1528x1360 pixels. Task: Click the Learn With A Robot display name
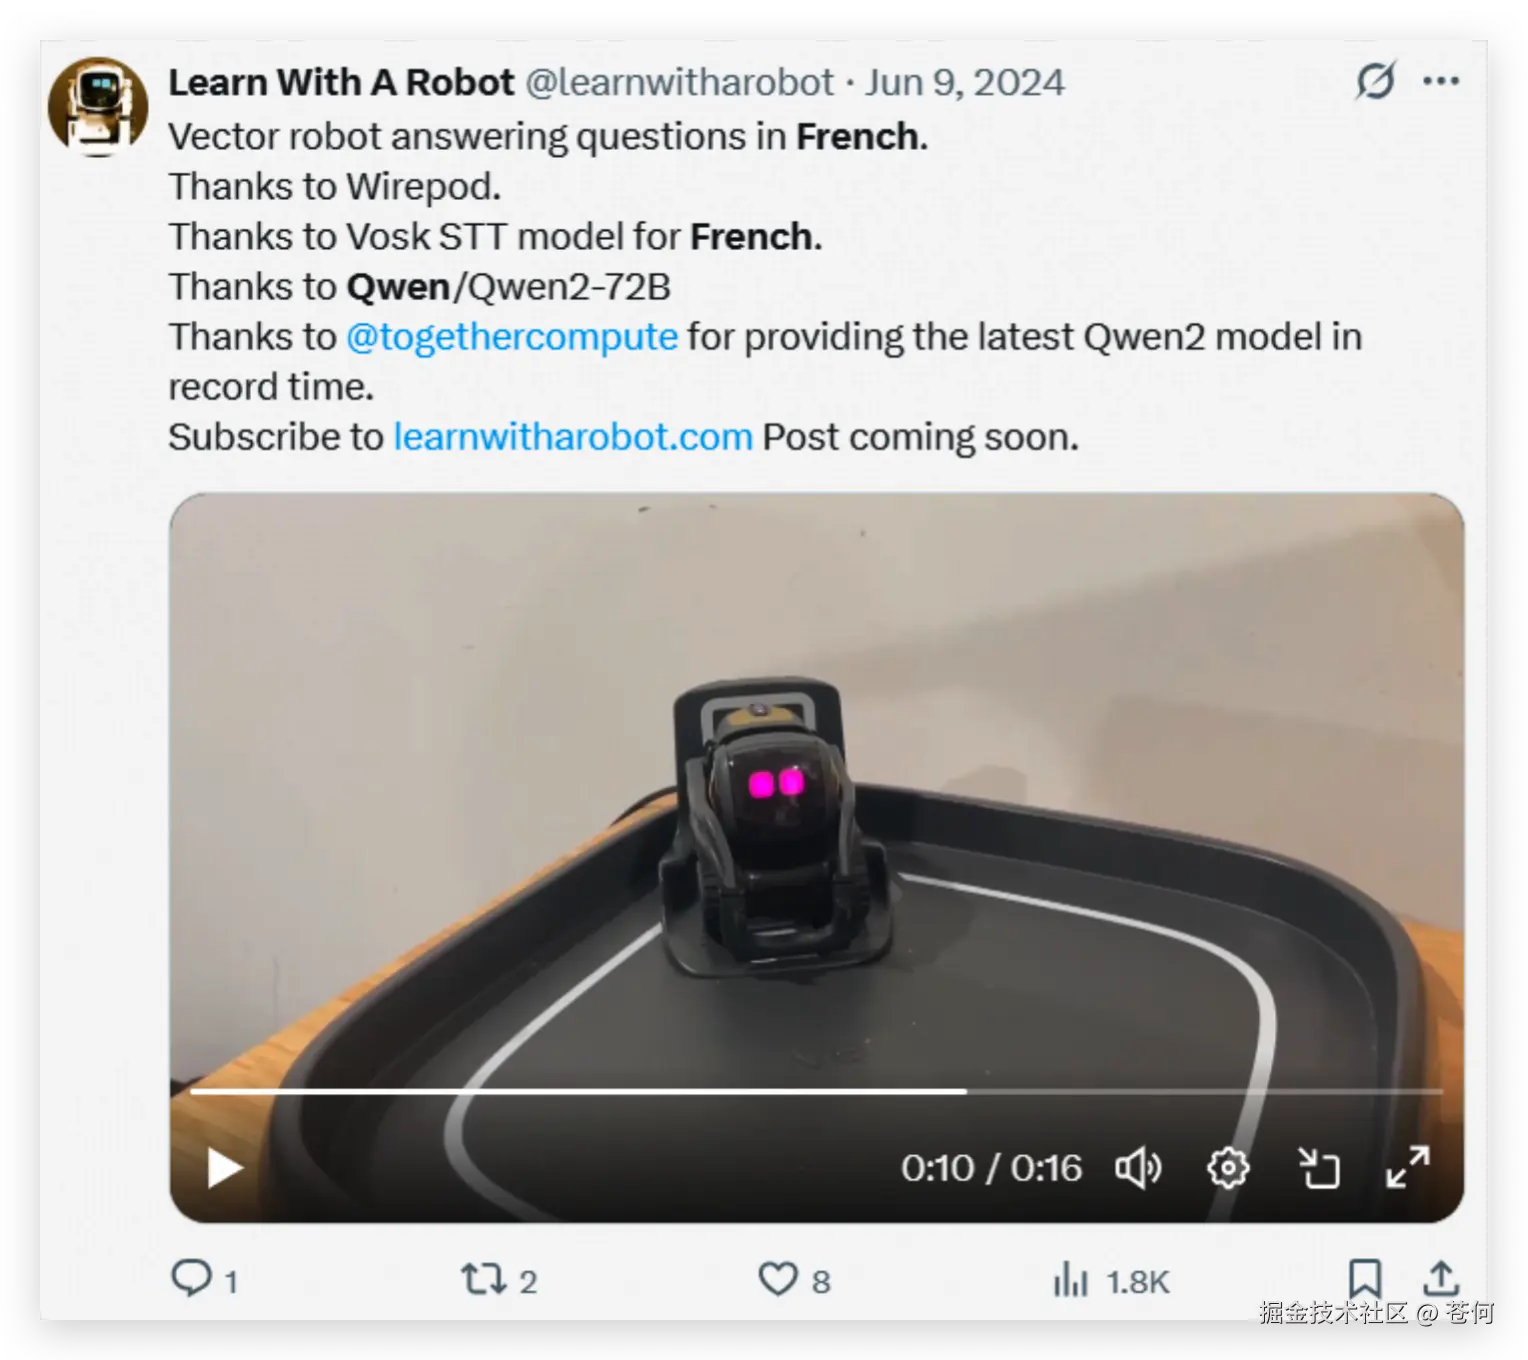click(341, 82)
